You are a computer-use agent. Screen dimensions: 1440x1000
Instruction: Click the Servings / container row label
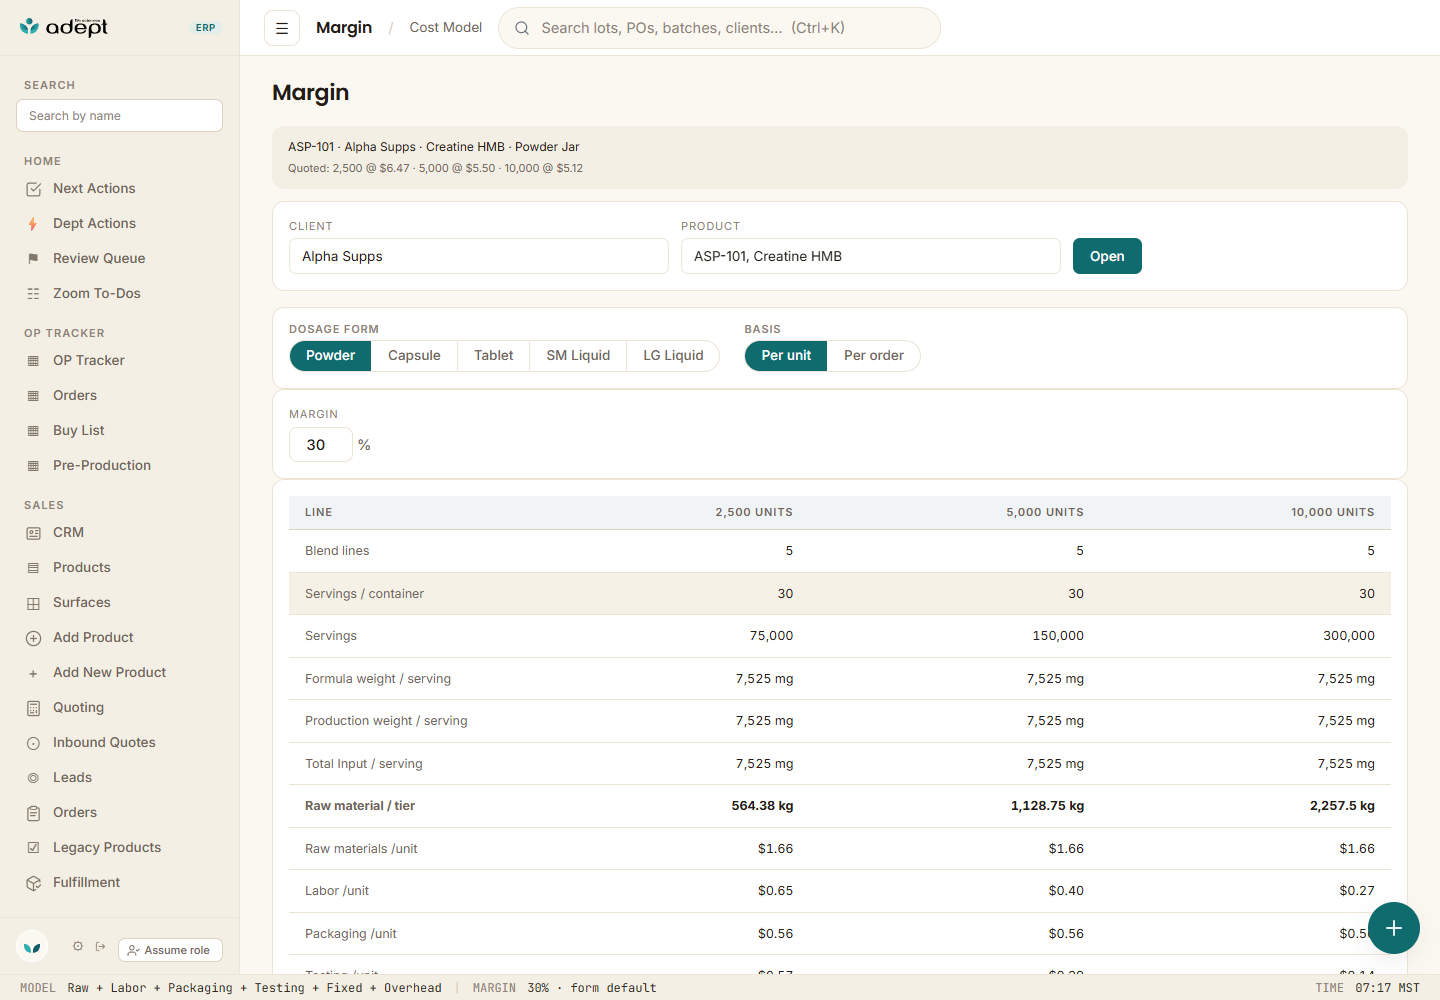pos(364,594)
